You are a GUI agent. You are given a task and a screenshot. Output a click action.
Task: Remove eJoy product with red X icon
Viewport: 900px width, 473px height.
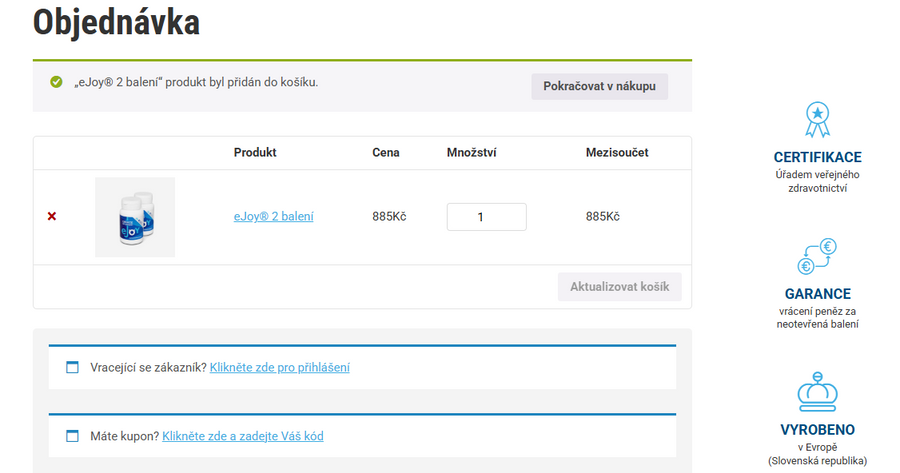tap(52, 216)
